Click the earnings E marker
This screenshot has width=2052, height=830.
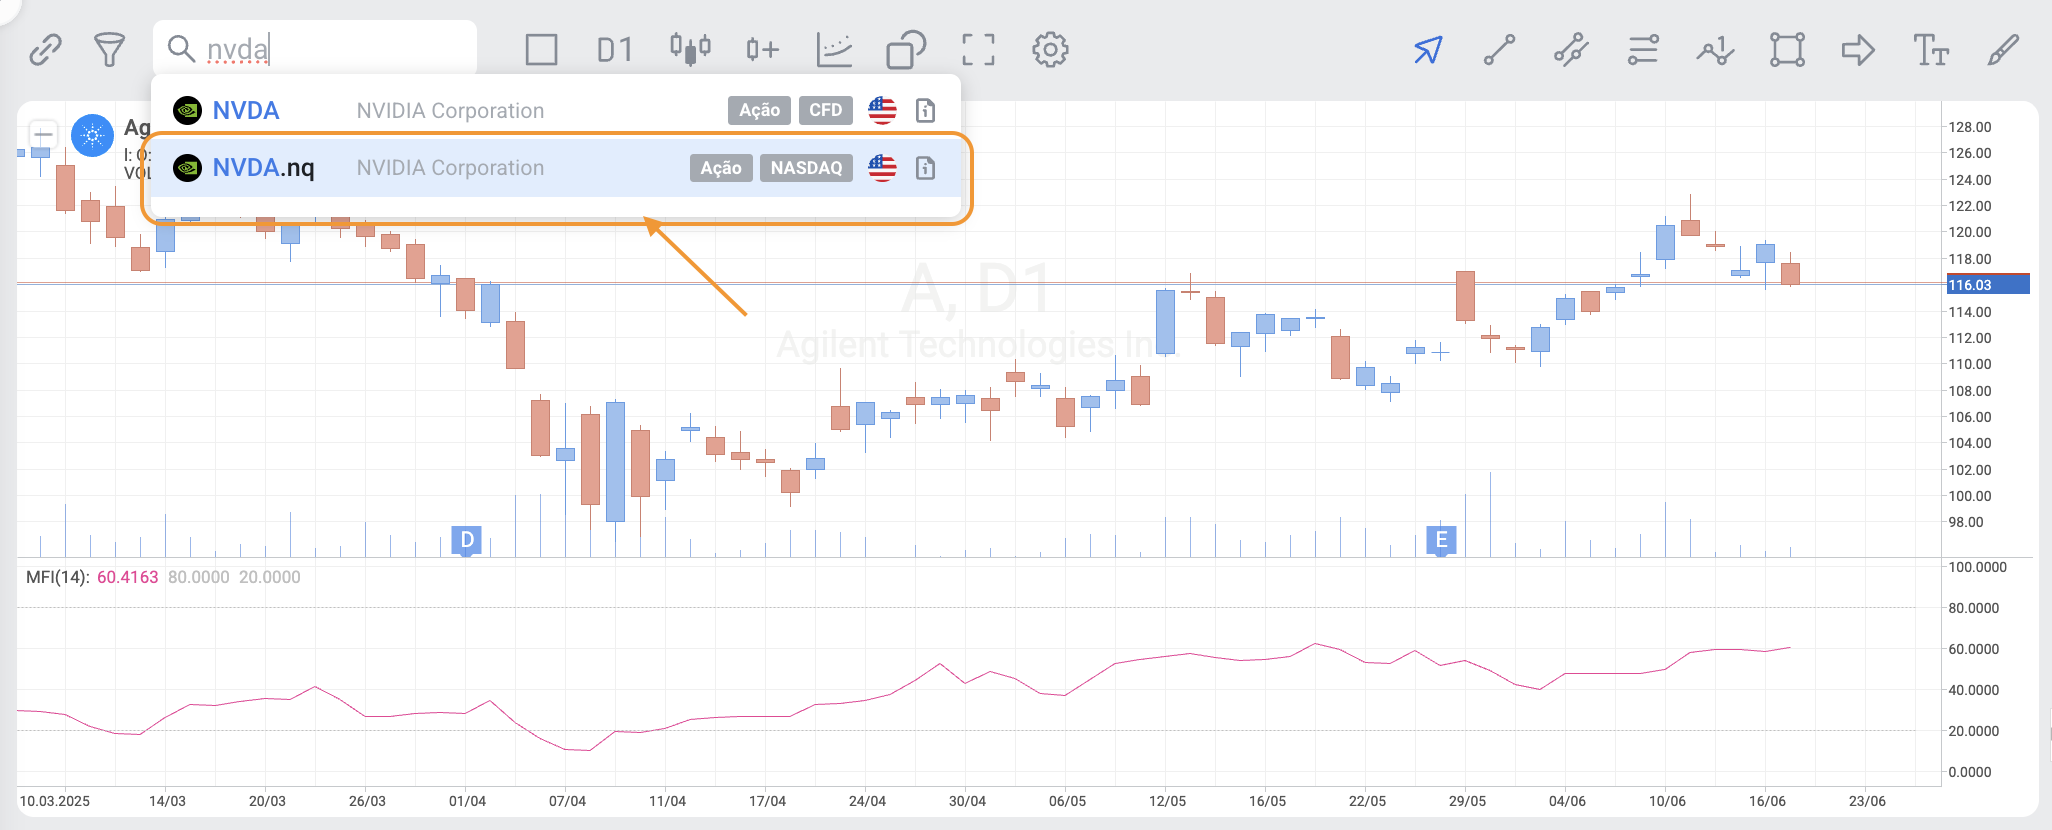click(1441, 540)
